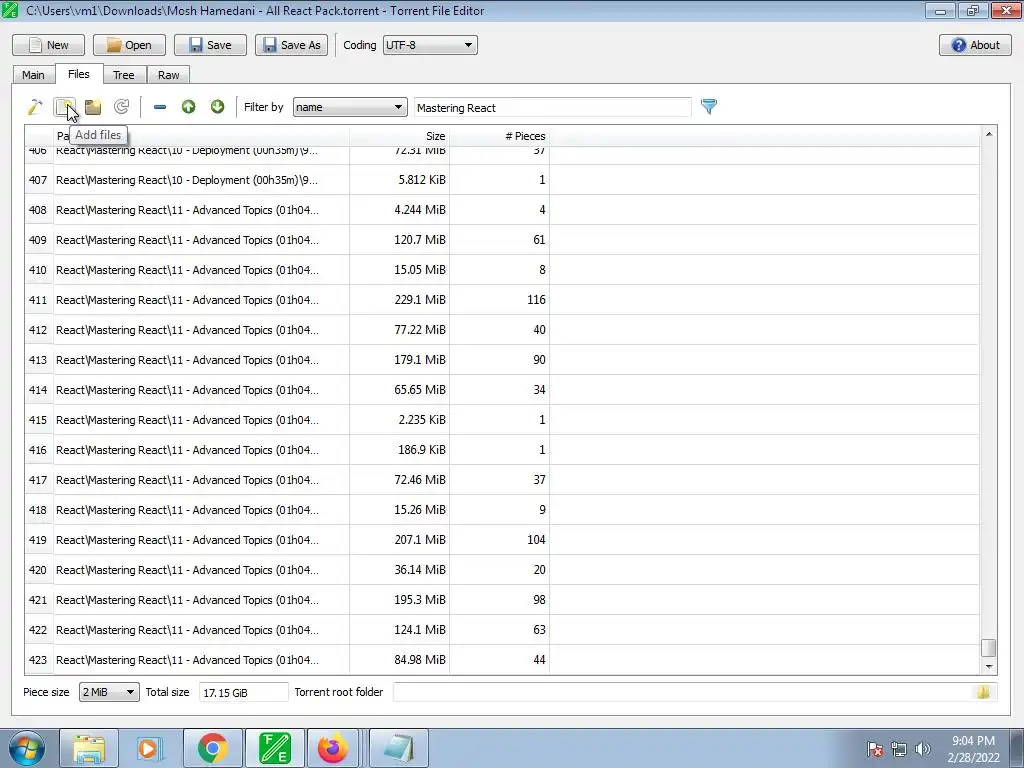1024x768 pixels.
Task: Click the add folder icon
Action: (93, 106)
